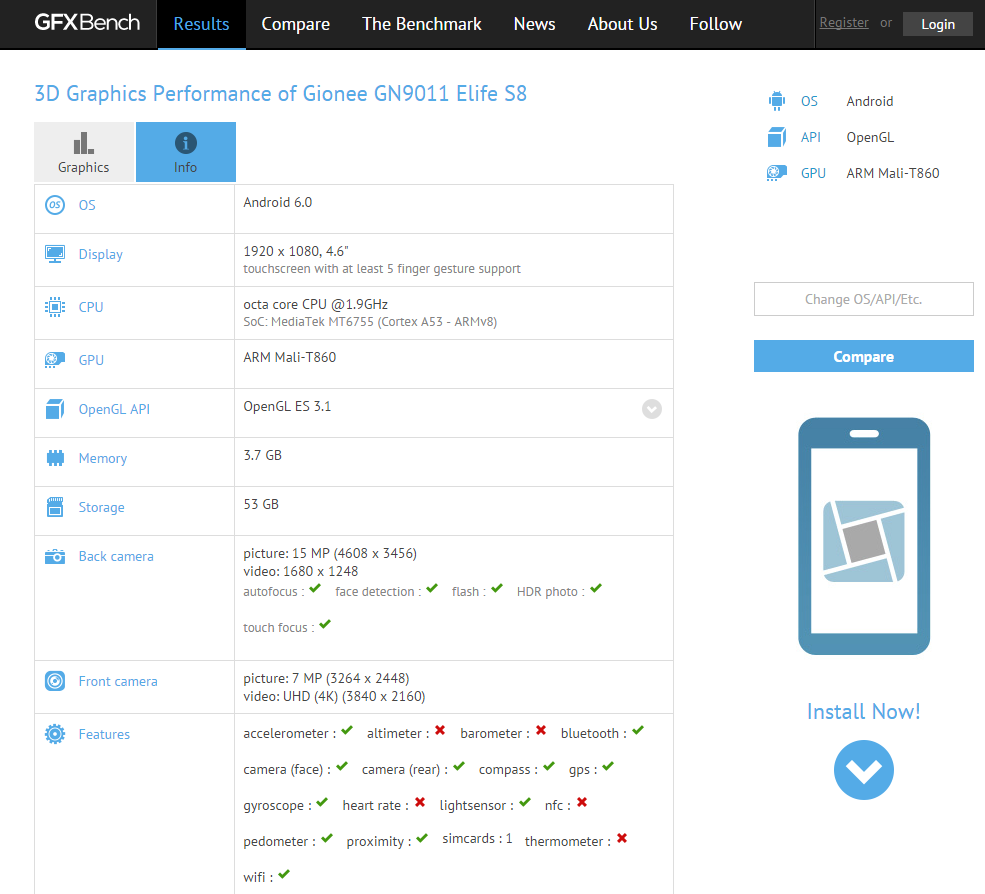Click the CPU chip icon
The height and width of the screenshot is (894, 985).
[55, 307]
